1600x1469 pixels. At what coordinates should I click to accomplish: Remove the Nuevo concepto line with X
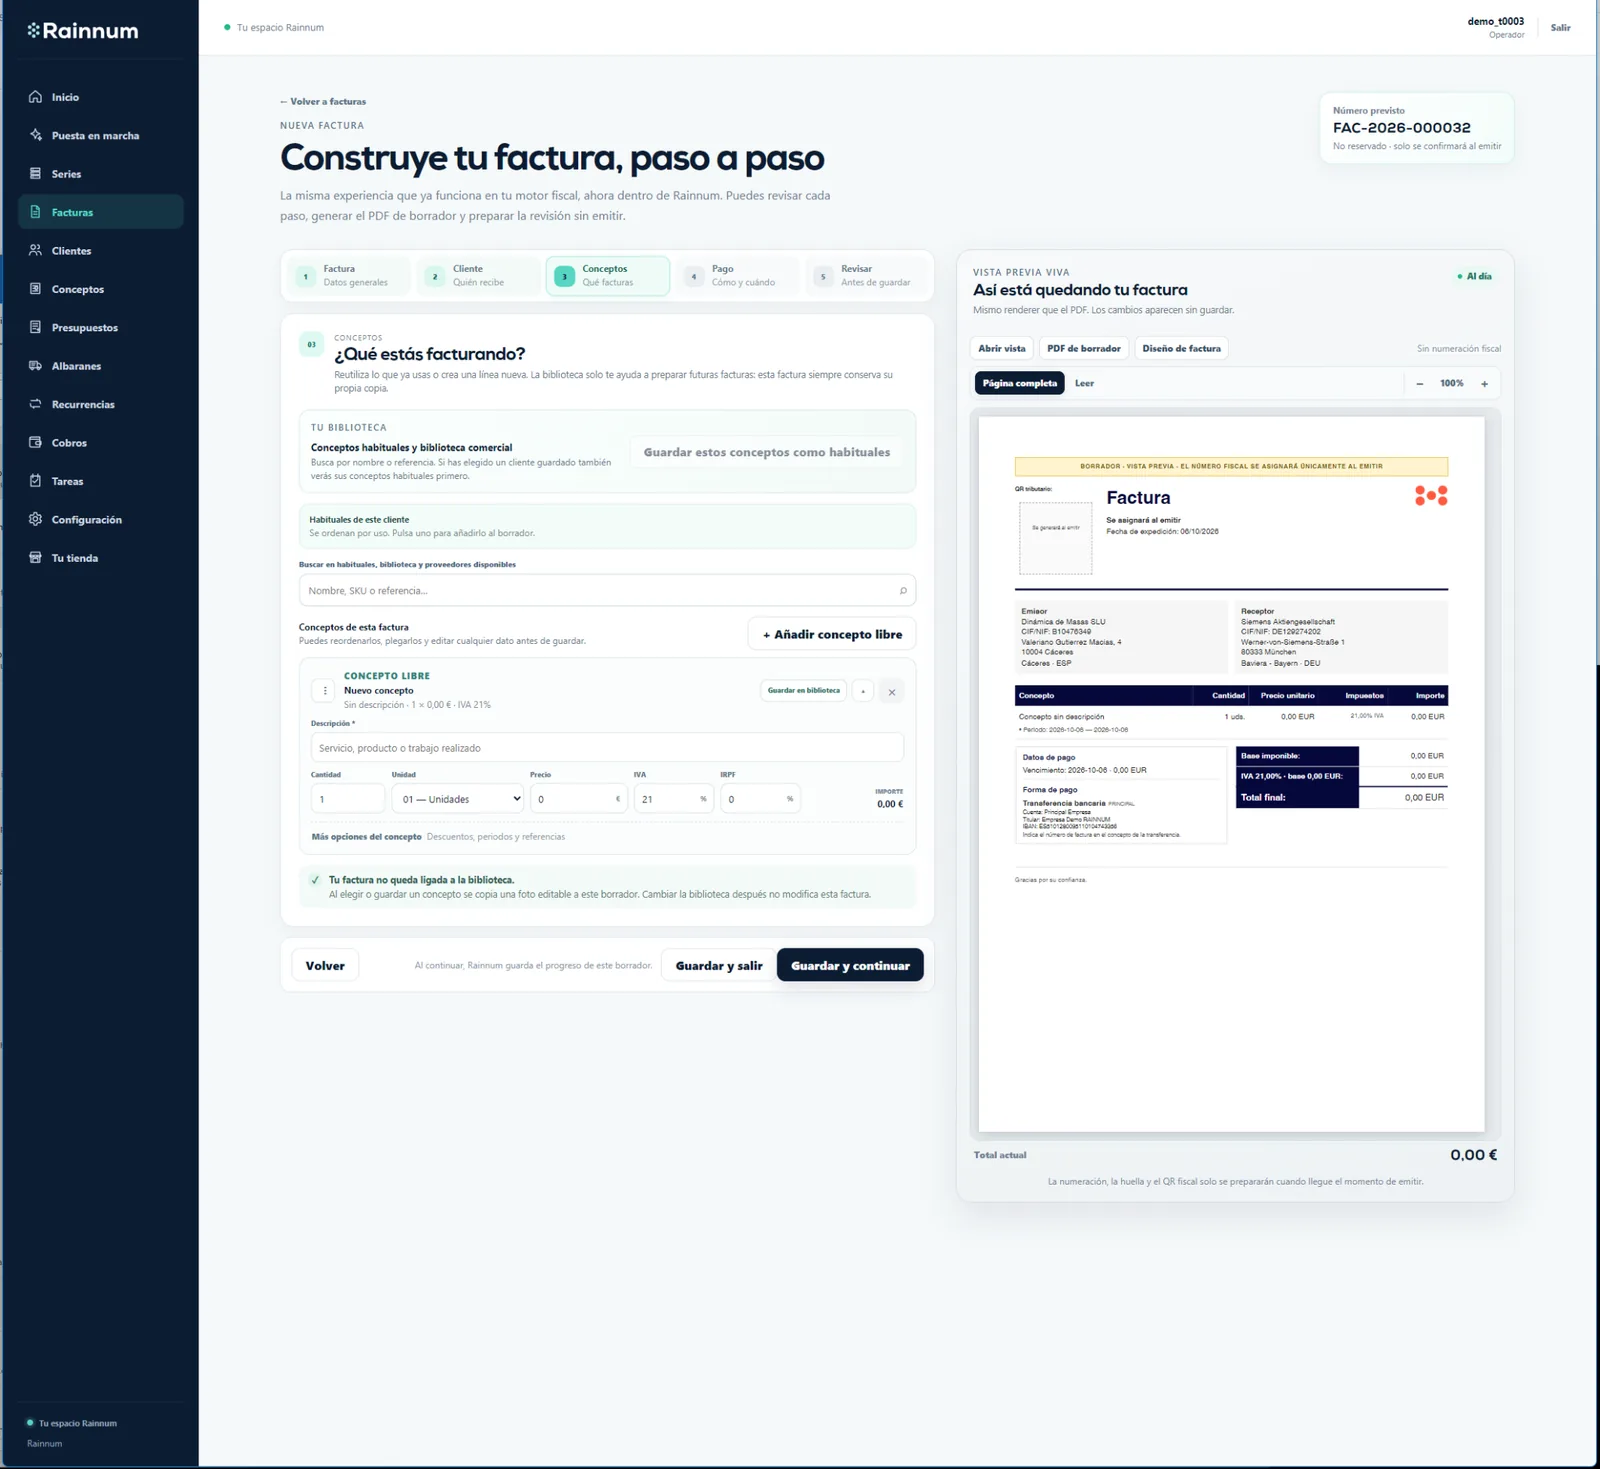(892, 692)
